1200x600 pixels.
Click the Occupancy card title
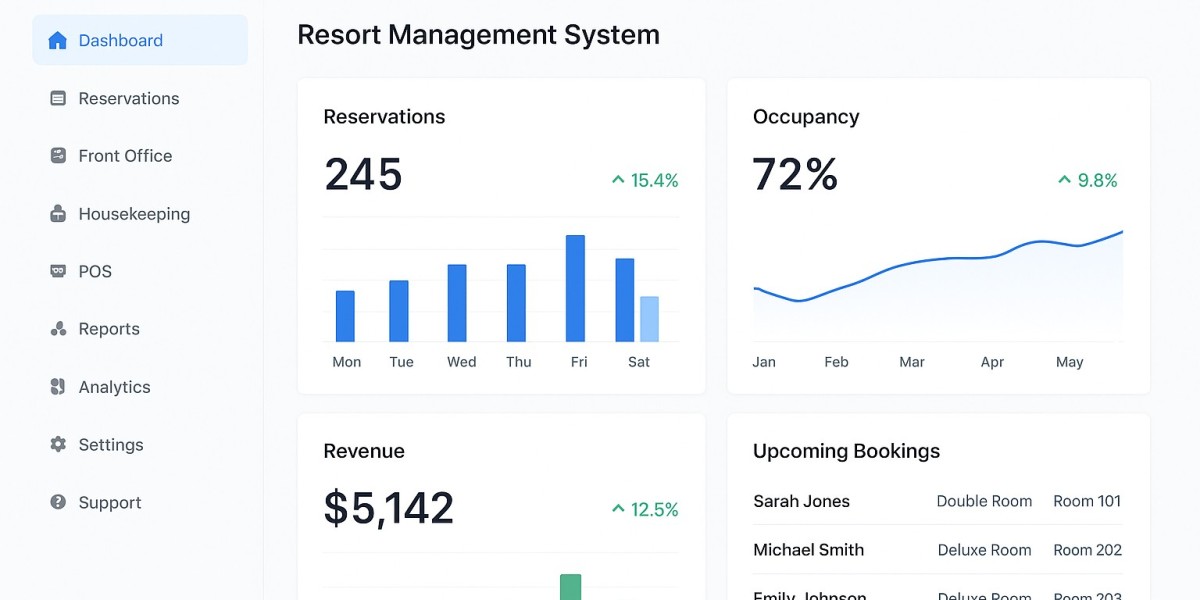tap(806, 117)
